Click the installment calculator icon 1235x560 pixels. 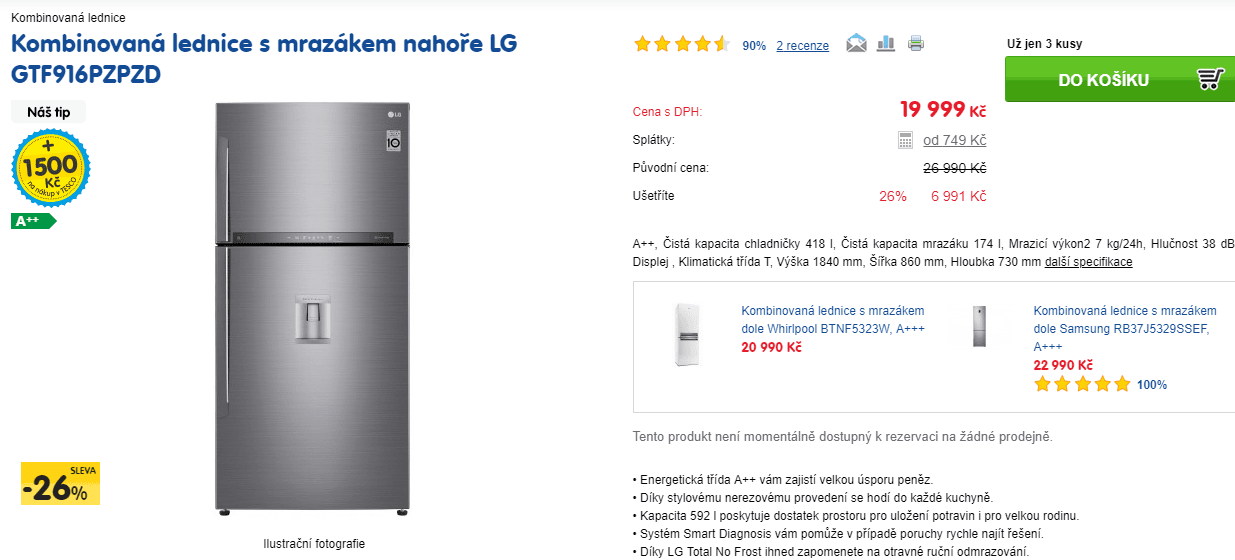(x=906, y=140)
